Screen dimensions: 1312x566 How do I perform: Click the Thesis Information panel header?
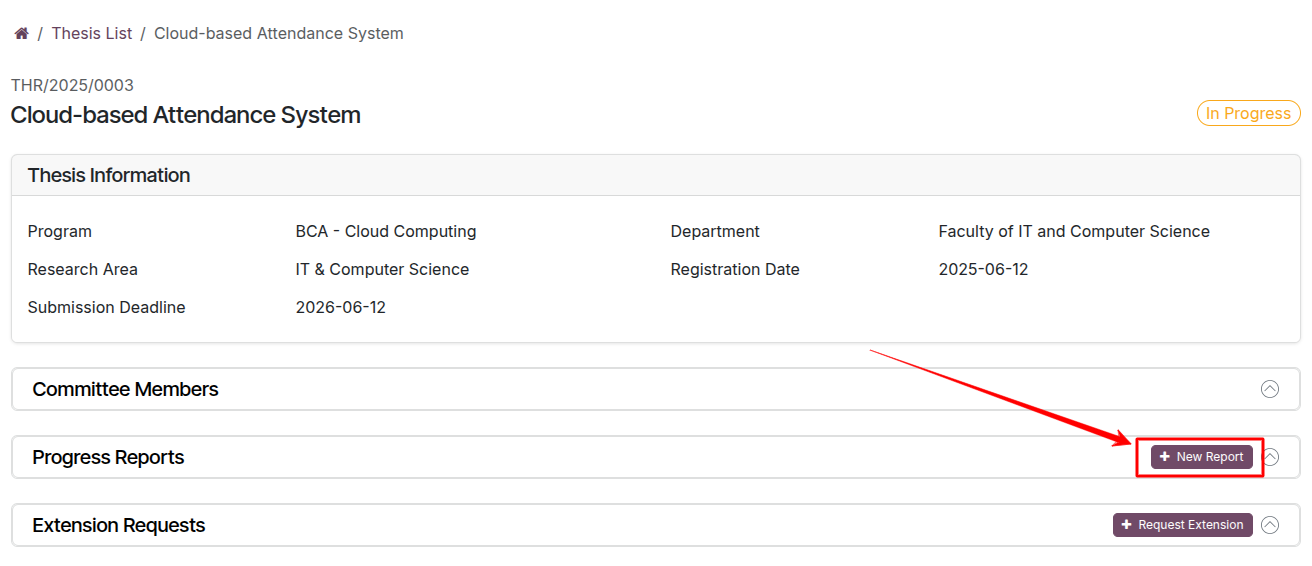coord(109,176)
